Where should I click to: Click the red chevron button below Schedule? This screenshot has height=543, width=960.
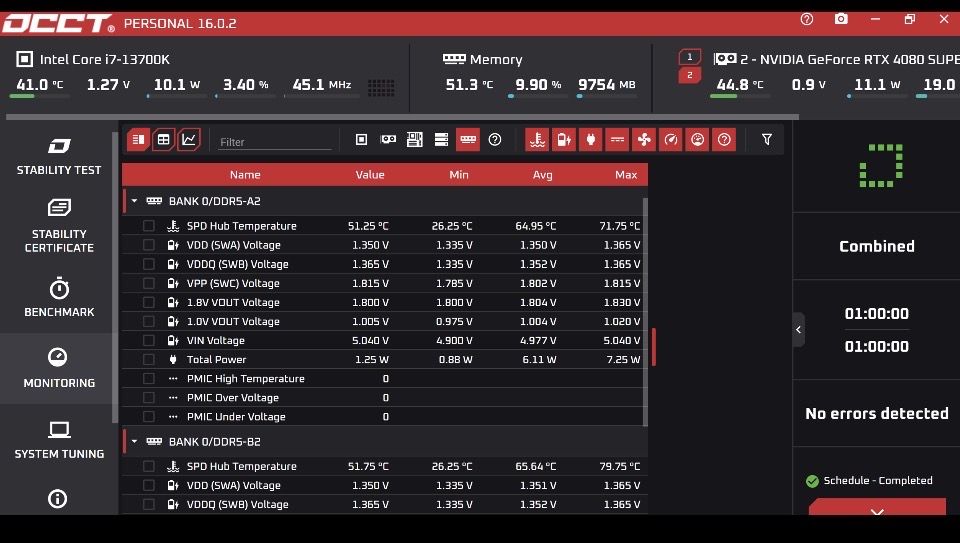tap(877, 510)
